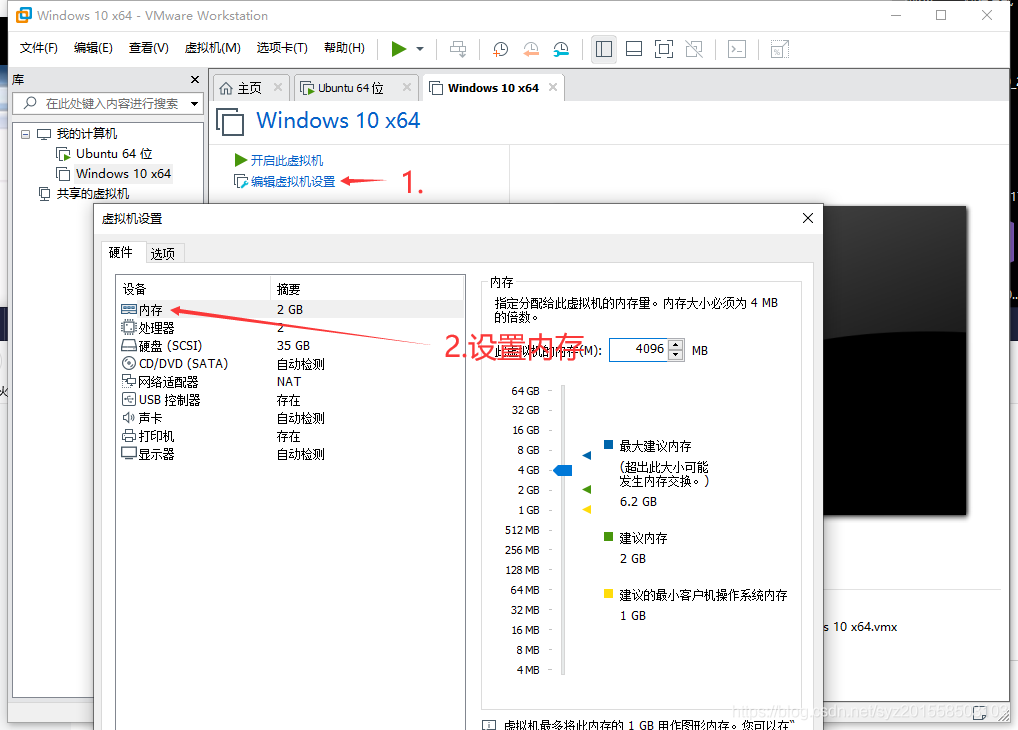The width and height of the screenshot is (1018, 730).
Task: Select the 硬盘 (SCSI) device row
Action: coord(290,346)
